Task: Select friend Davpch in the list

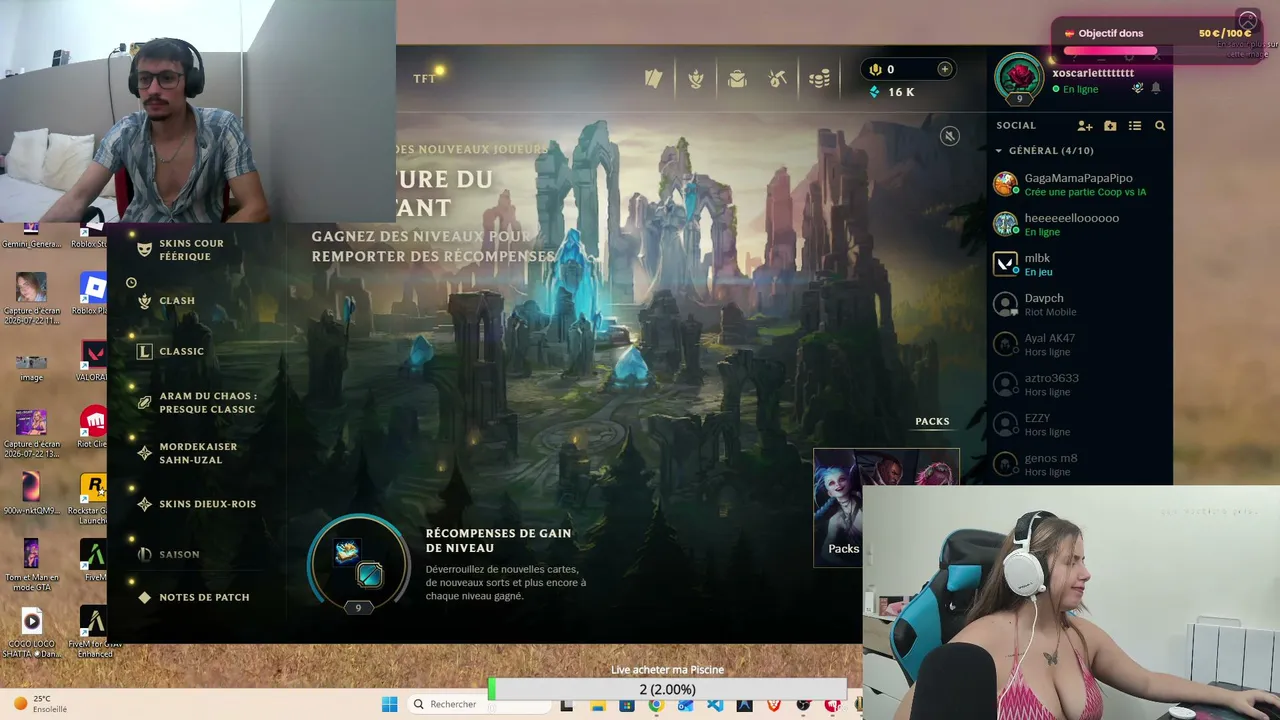Action: tap(1080, 304)
